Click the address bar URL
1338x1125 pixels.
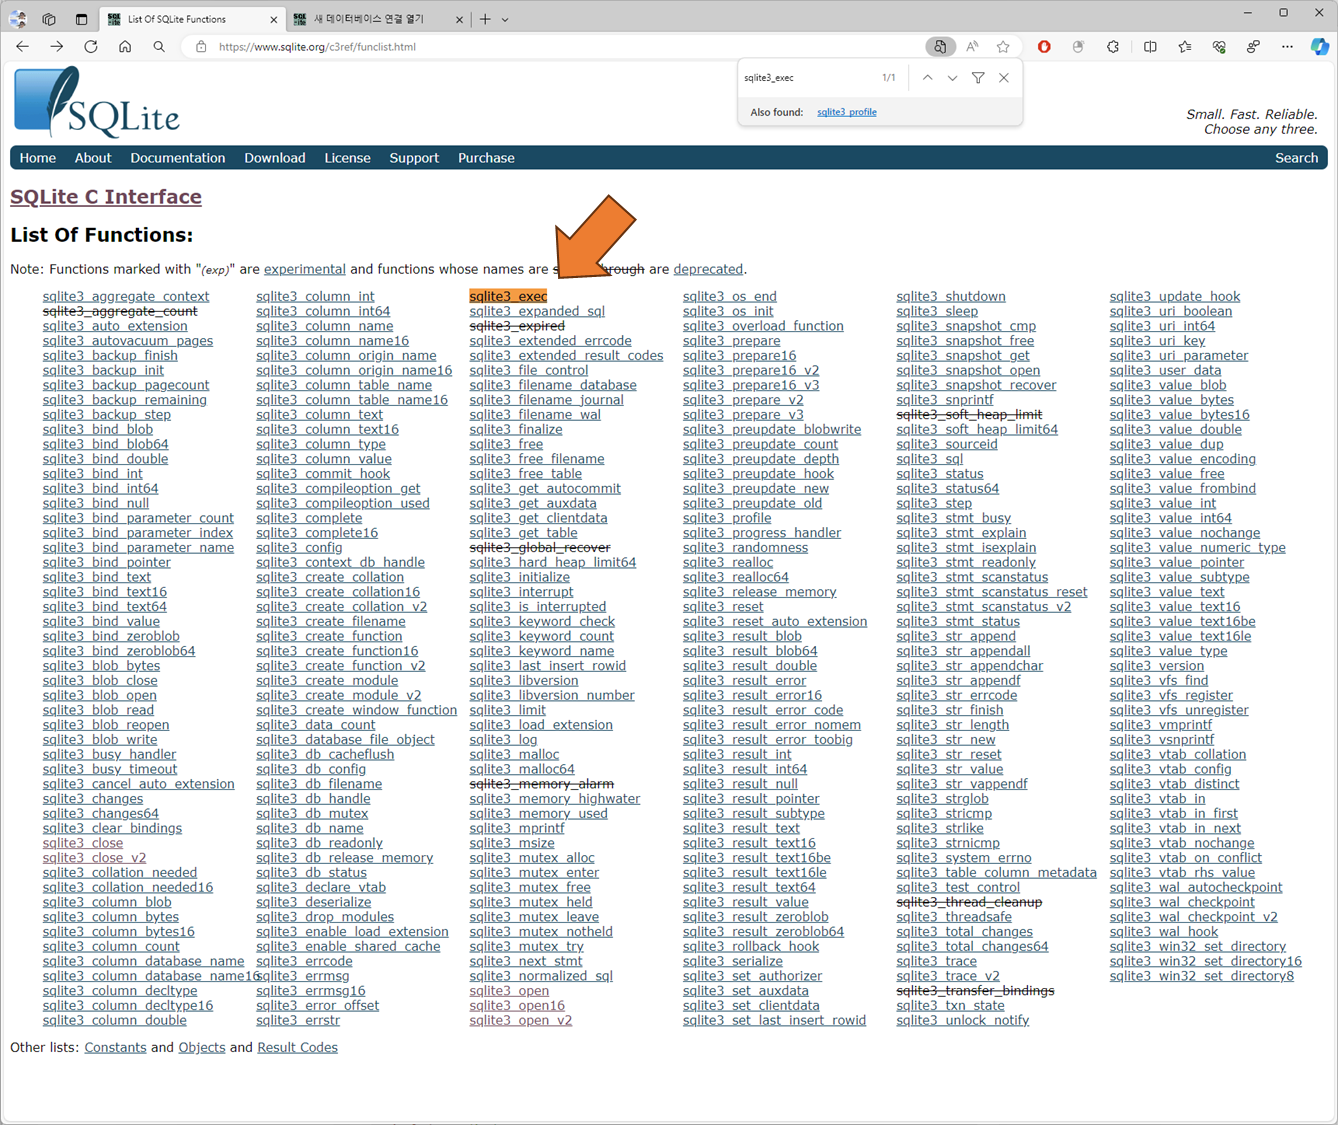click(317, 47)
